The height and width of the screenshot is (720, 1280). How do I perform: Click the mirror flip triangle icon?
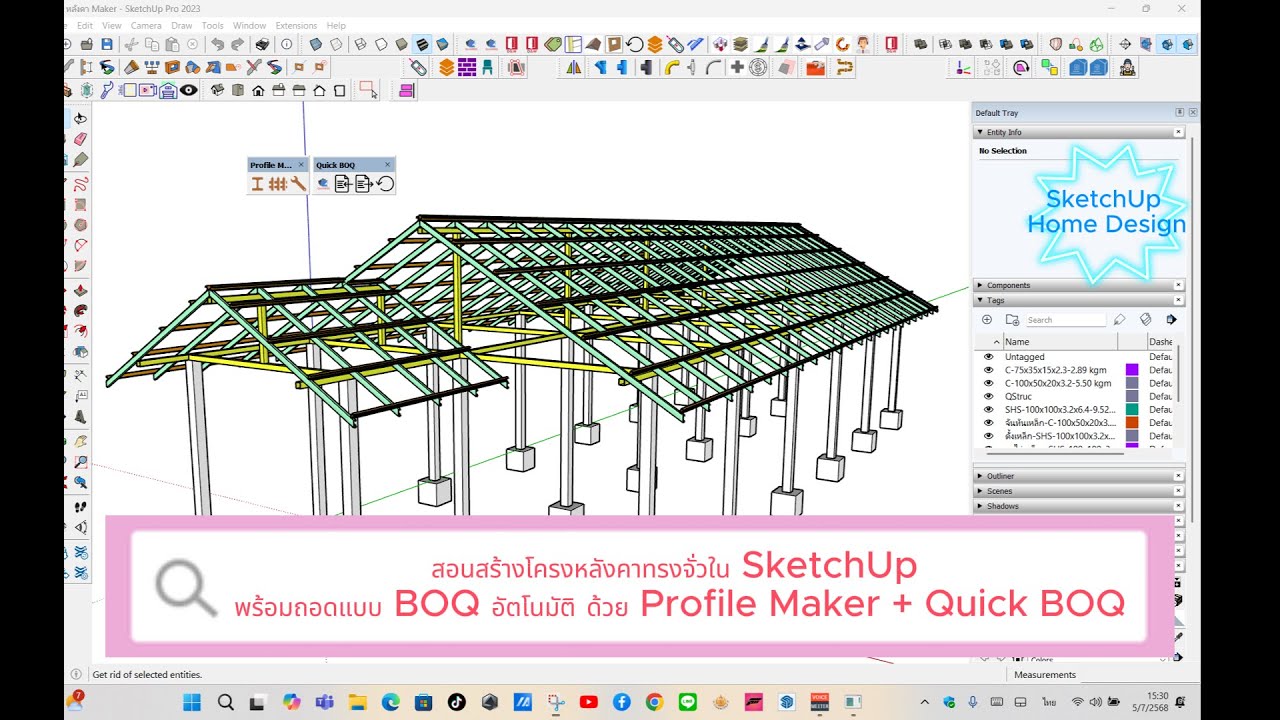[x=574, y=67]
